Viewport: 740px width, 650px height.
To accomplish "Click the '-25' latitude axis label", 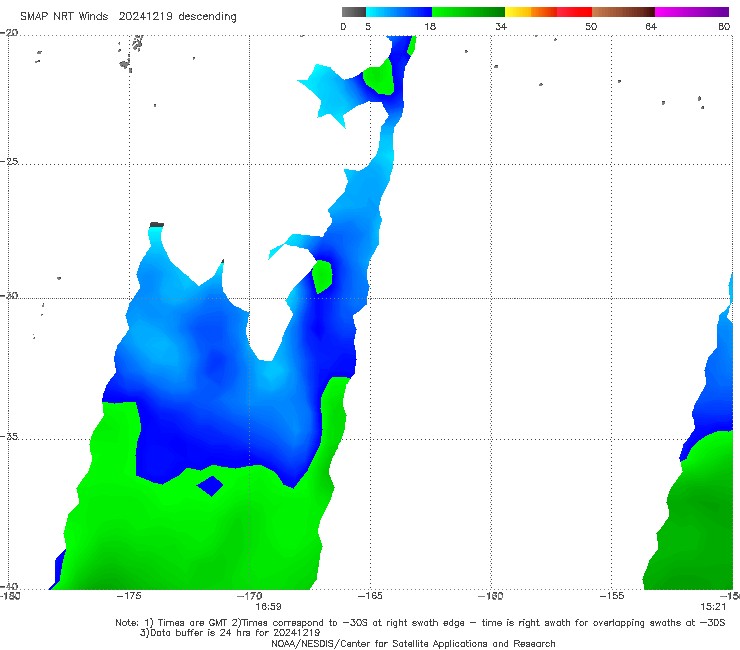I will click(9, 161).
